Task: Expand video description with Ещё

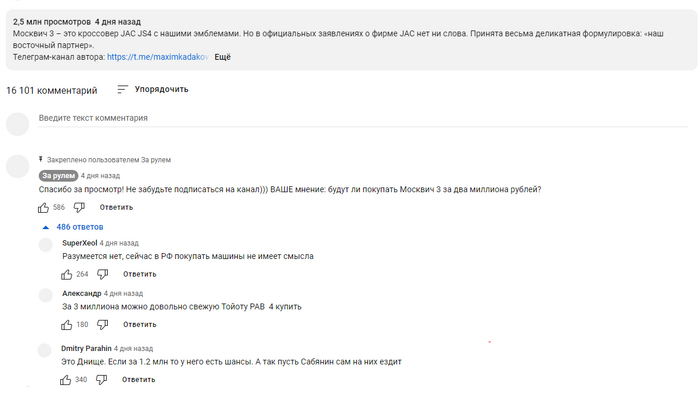Action: click(x=222, y=57)
